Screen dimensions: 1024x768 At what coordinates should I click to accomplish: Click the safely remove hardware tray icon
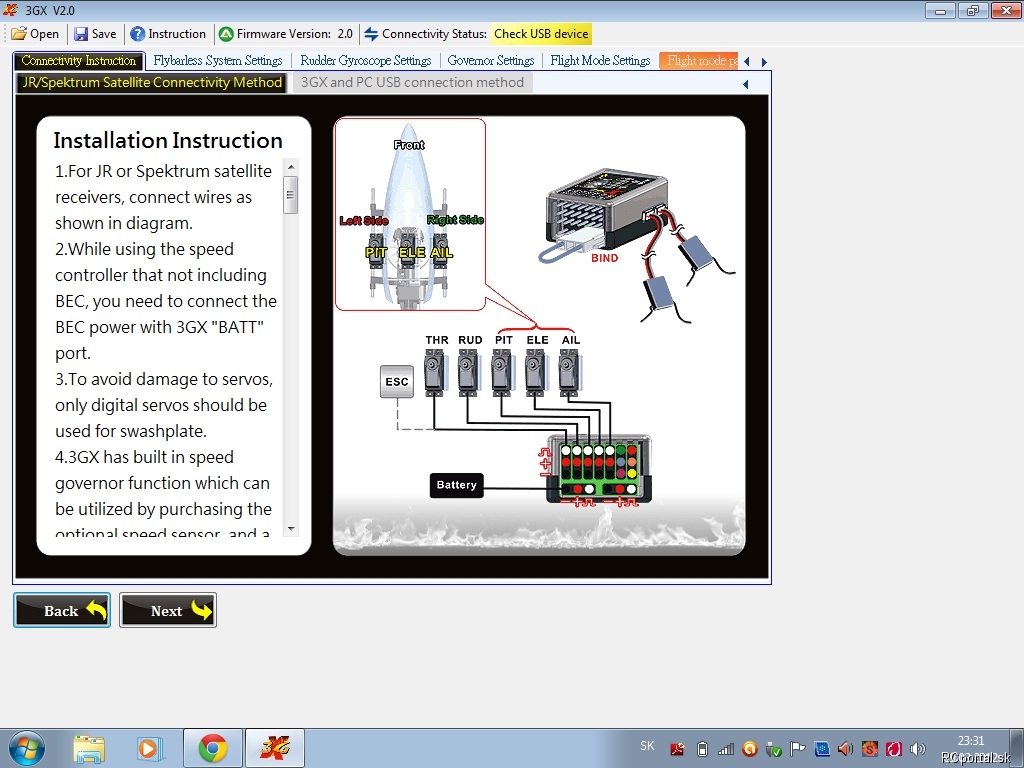774,749
